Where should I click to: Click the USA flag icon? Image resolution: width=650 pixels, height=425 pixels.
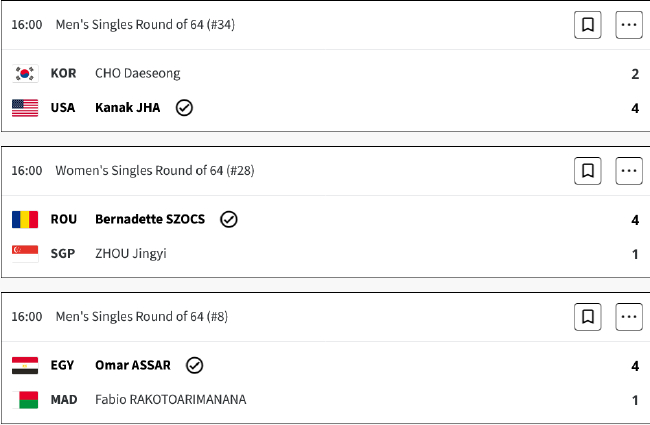[25, 107]
